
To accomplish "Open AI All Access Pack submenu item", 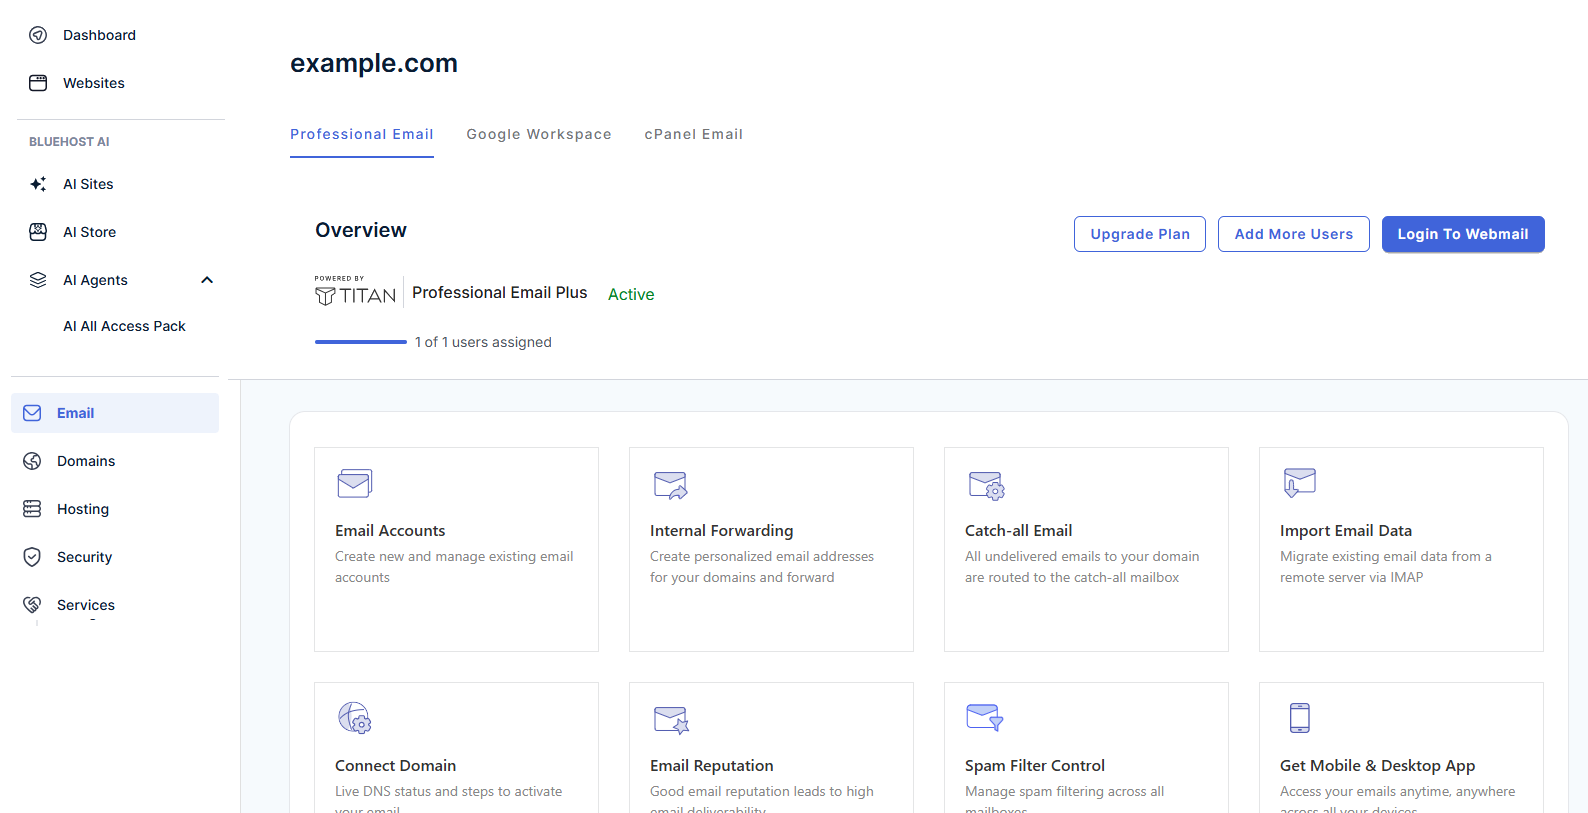I will tap(124, 326).
